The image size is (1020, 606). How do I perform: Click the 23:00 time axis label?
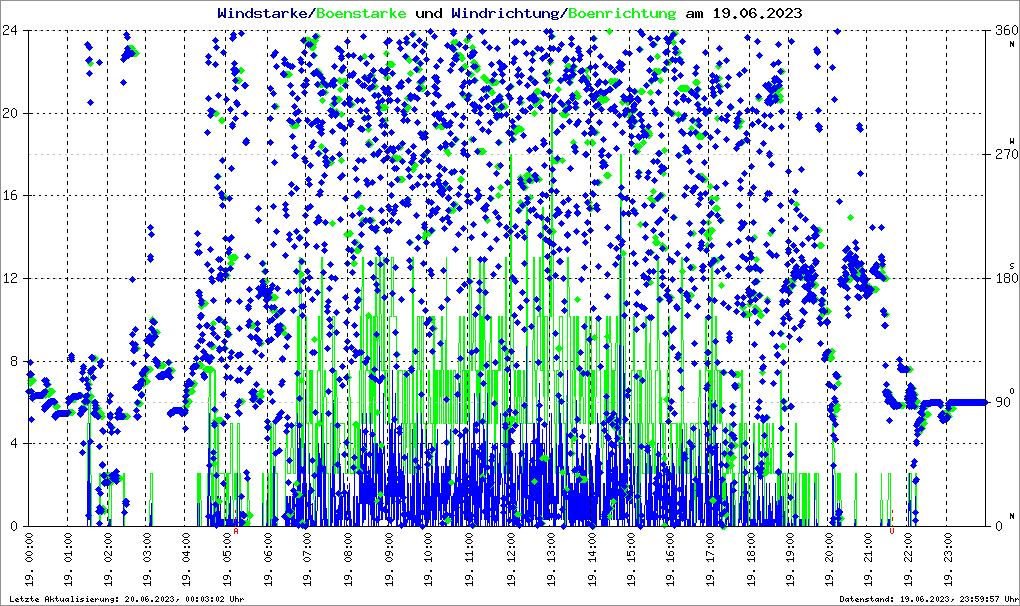coord(949,559)
